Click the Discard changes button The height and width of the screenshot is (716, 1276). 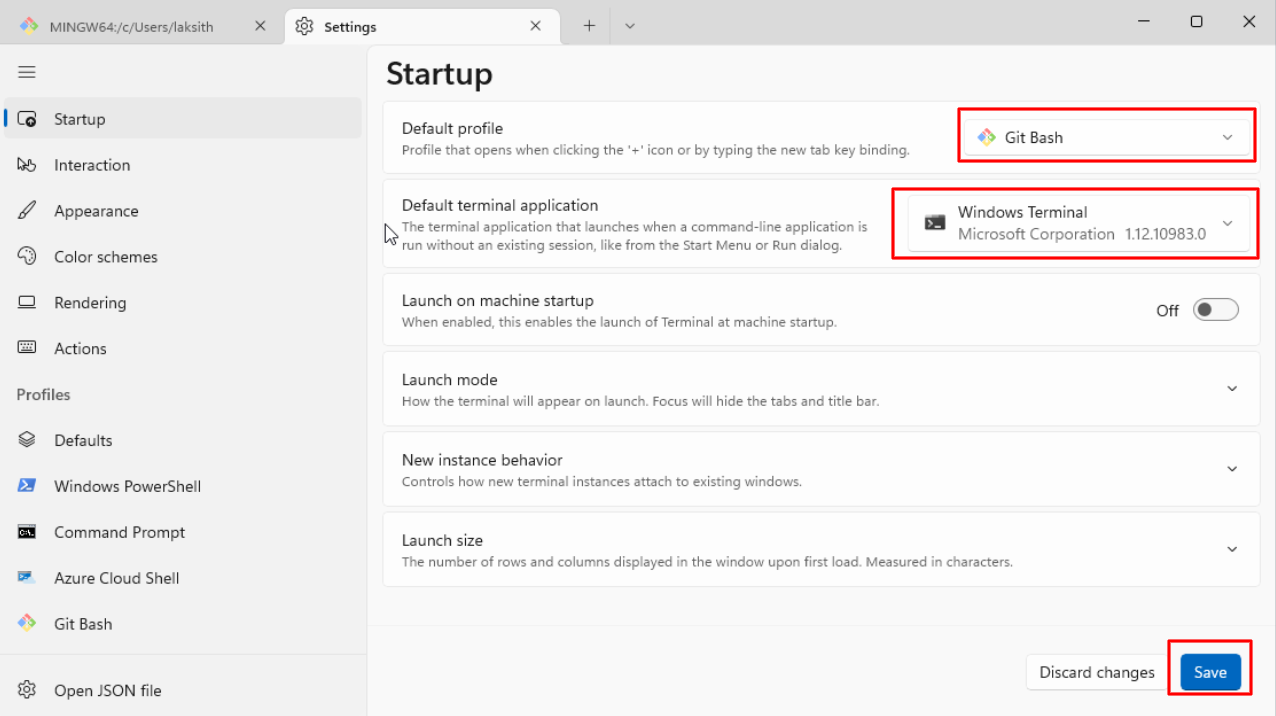pos(1096,672)
